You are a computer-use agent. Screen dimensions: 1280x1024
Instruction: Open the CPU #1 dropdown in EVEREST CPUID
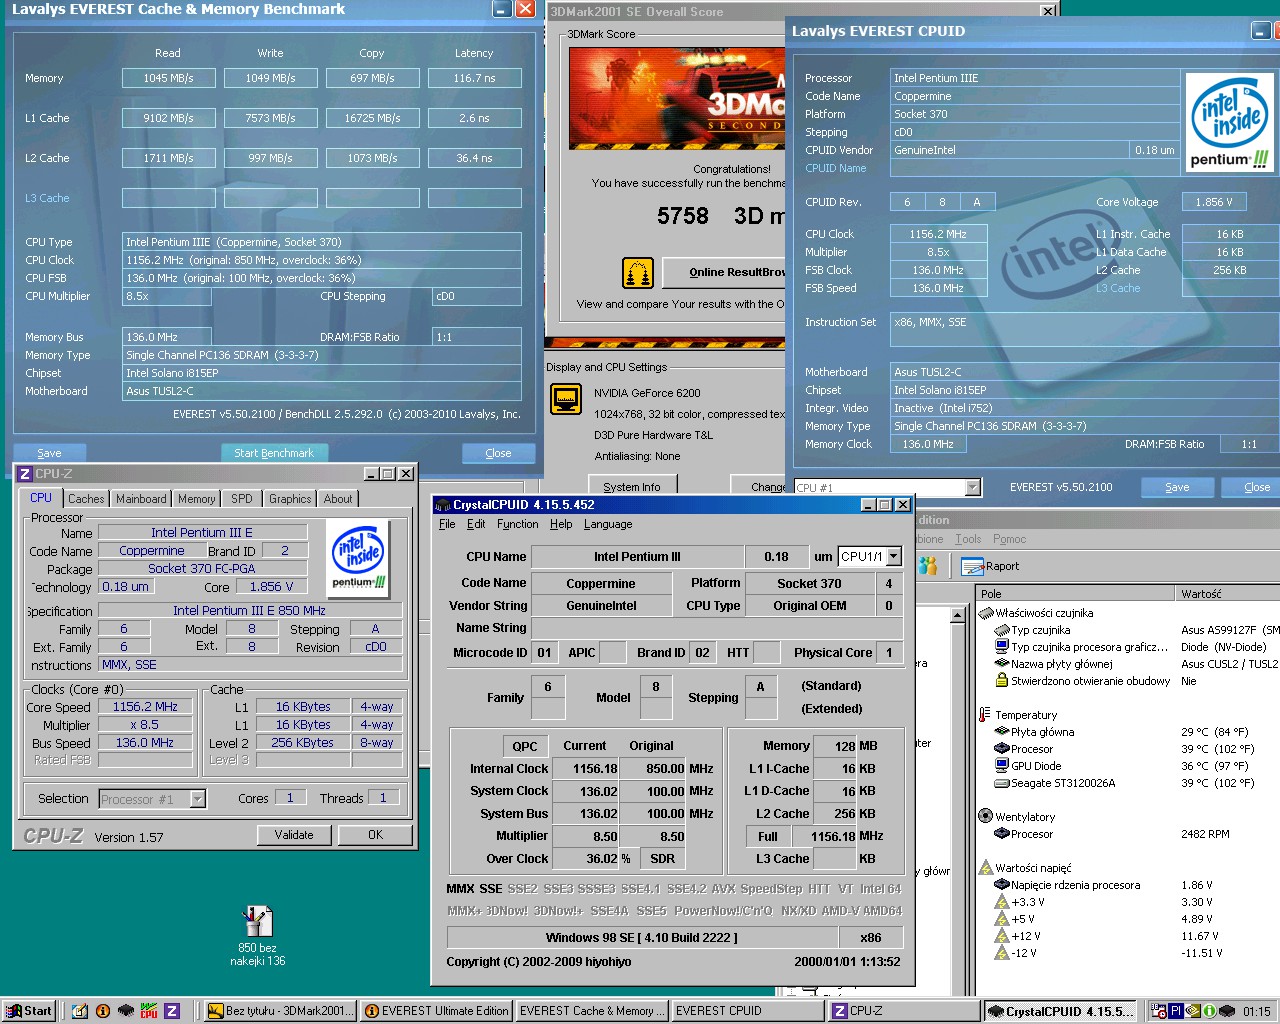point(973,488)
